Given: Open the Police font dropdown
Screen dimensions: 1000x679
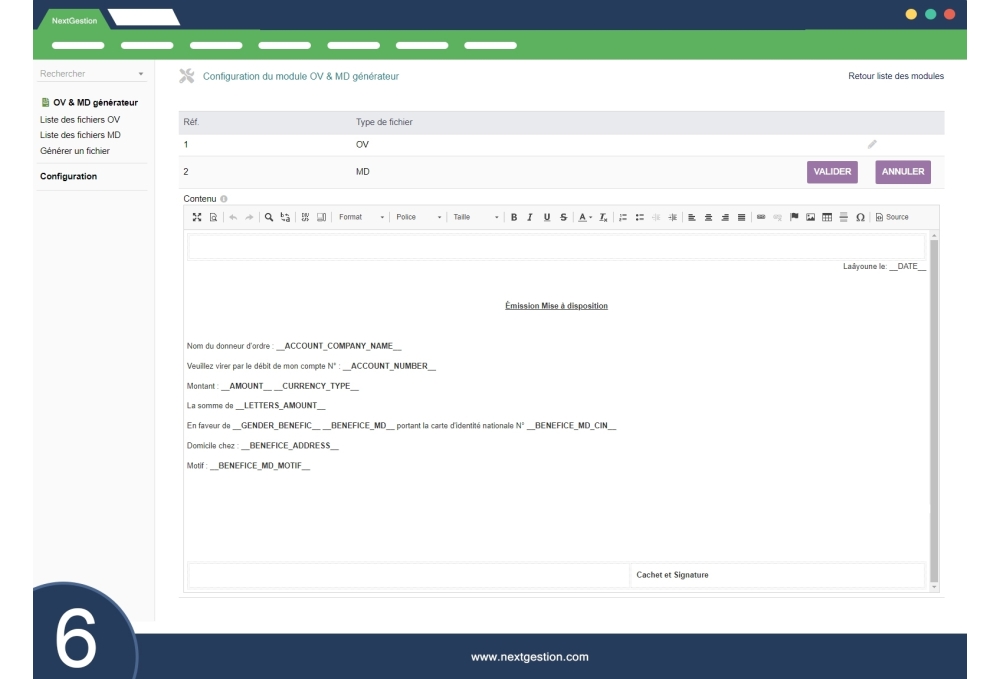Looking at the screenshot, I should click(418, 217).
